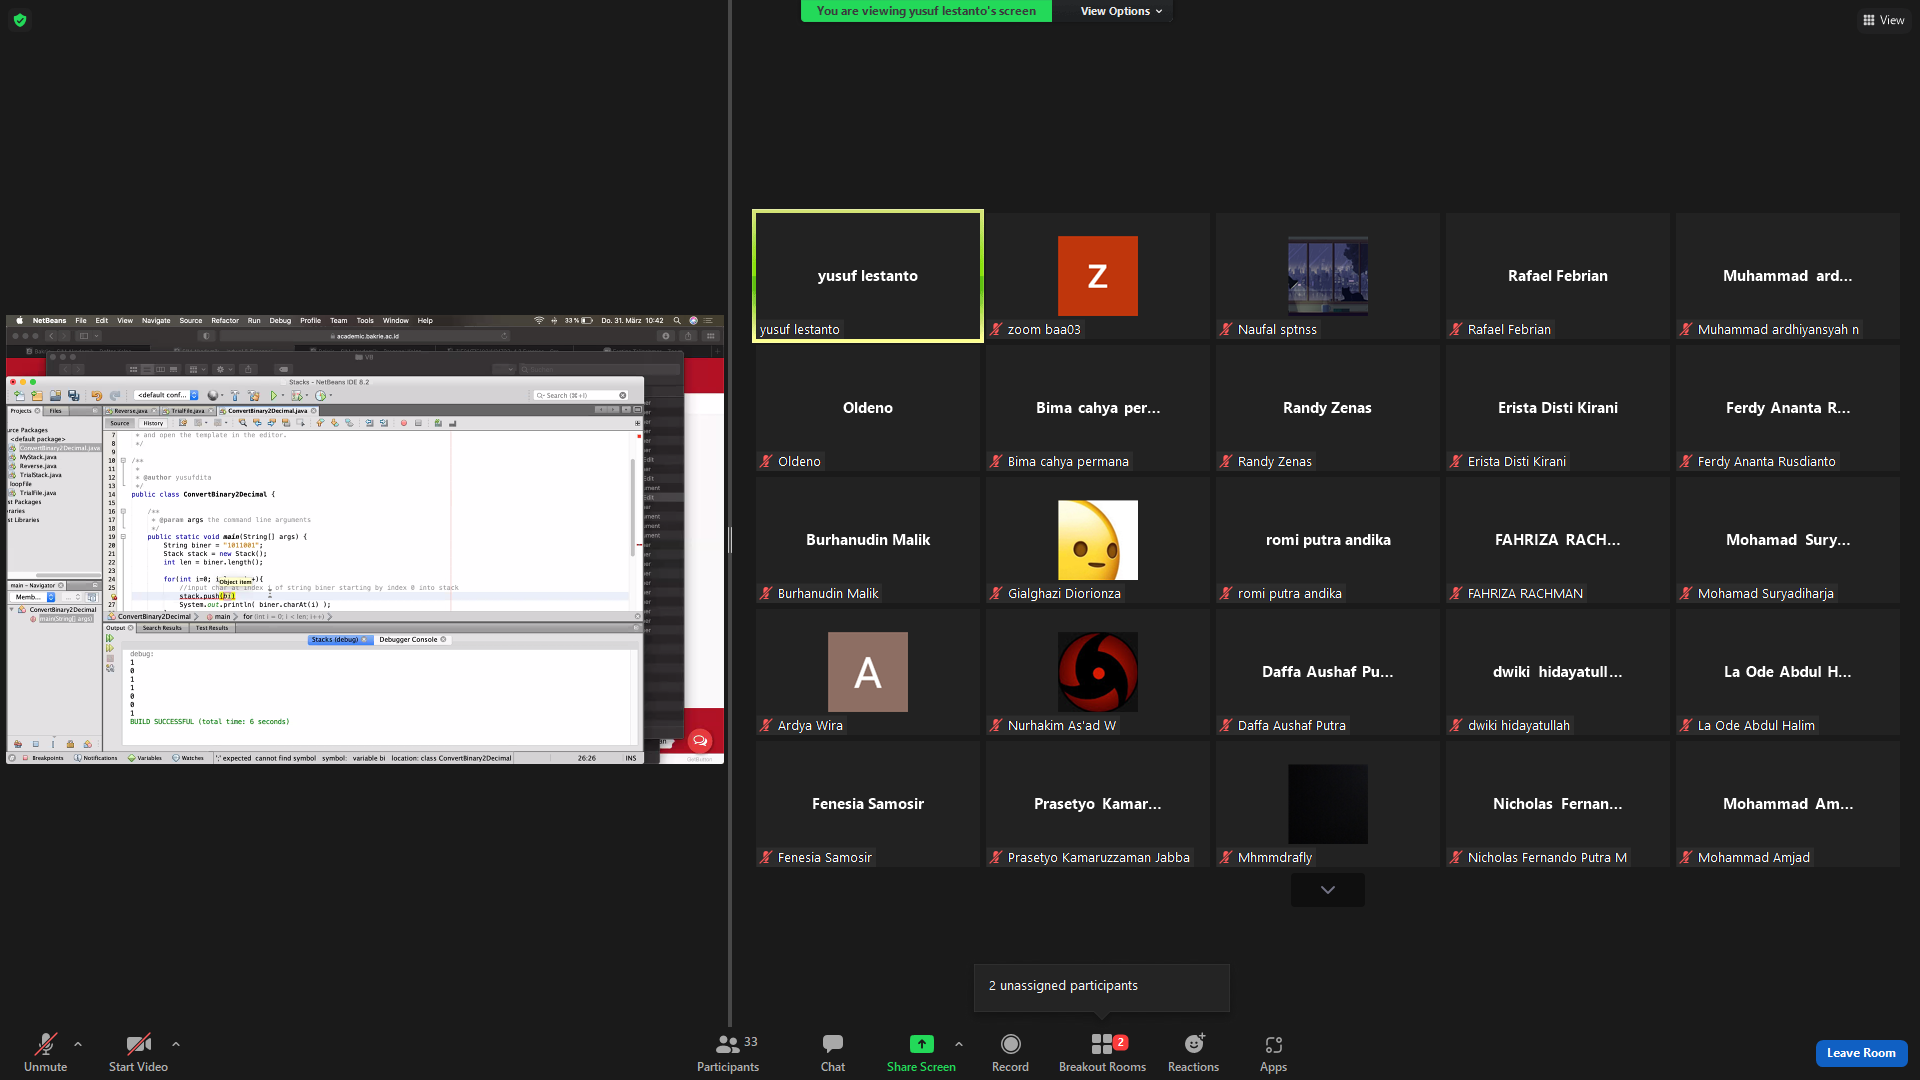
Task: Click the Build hammer icon in NetBeans
Action: click(235, 396)
